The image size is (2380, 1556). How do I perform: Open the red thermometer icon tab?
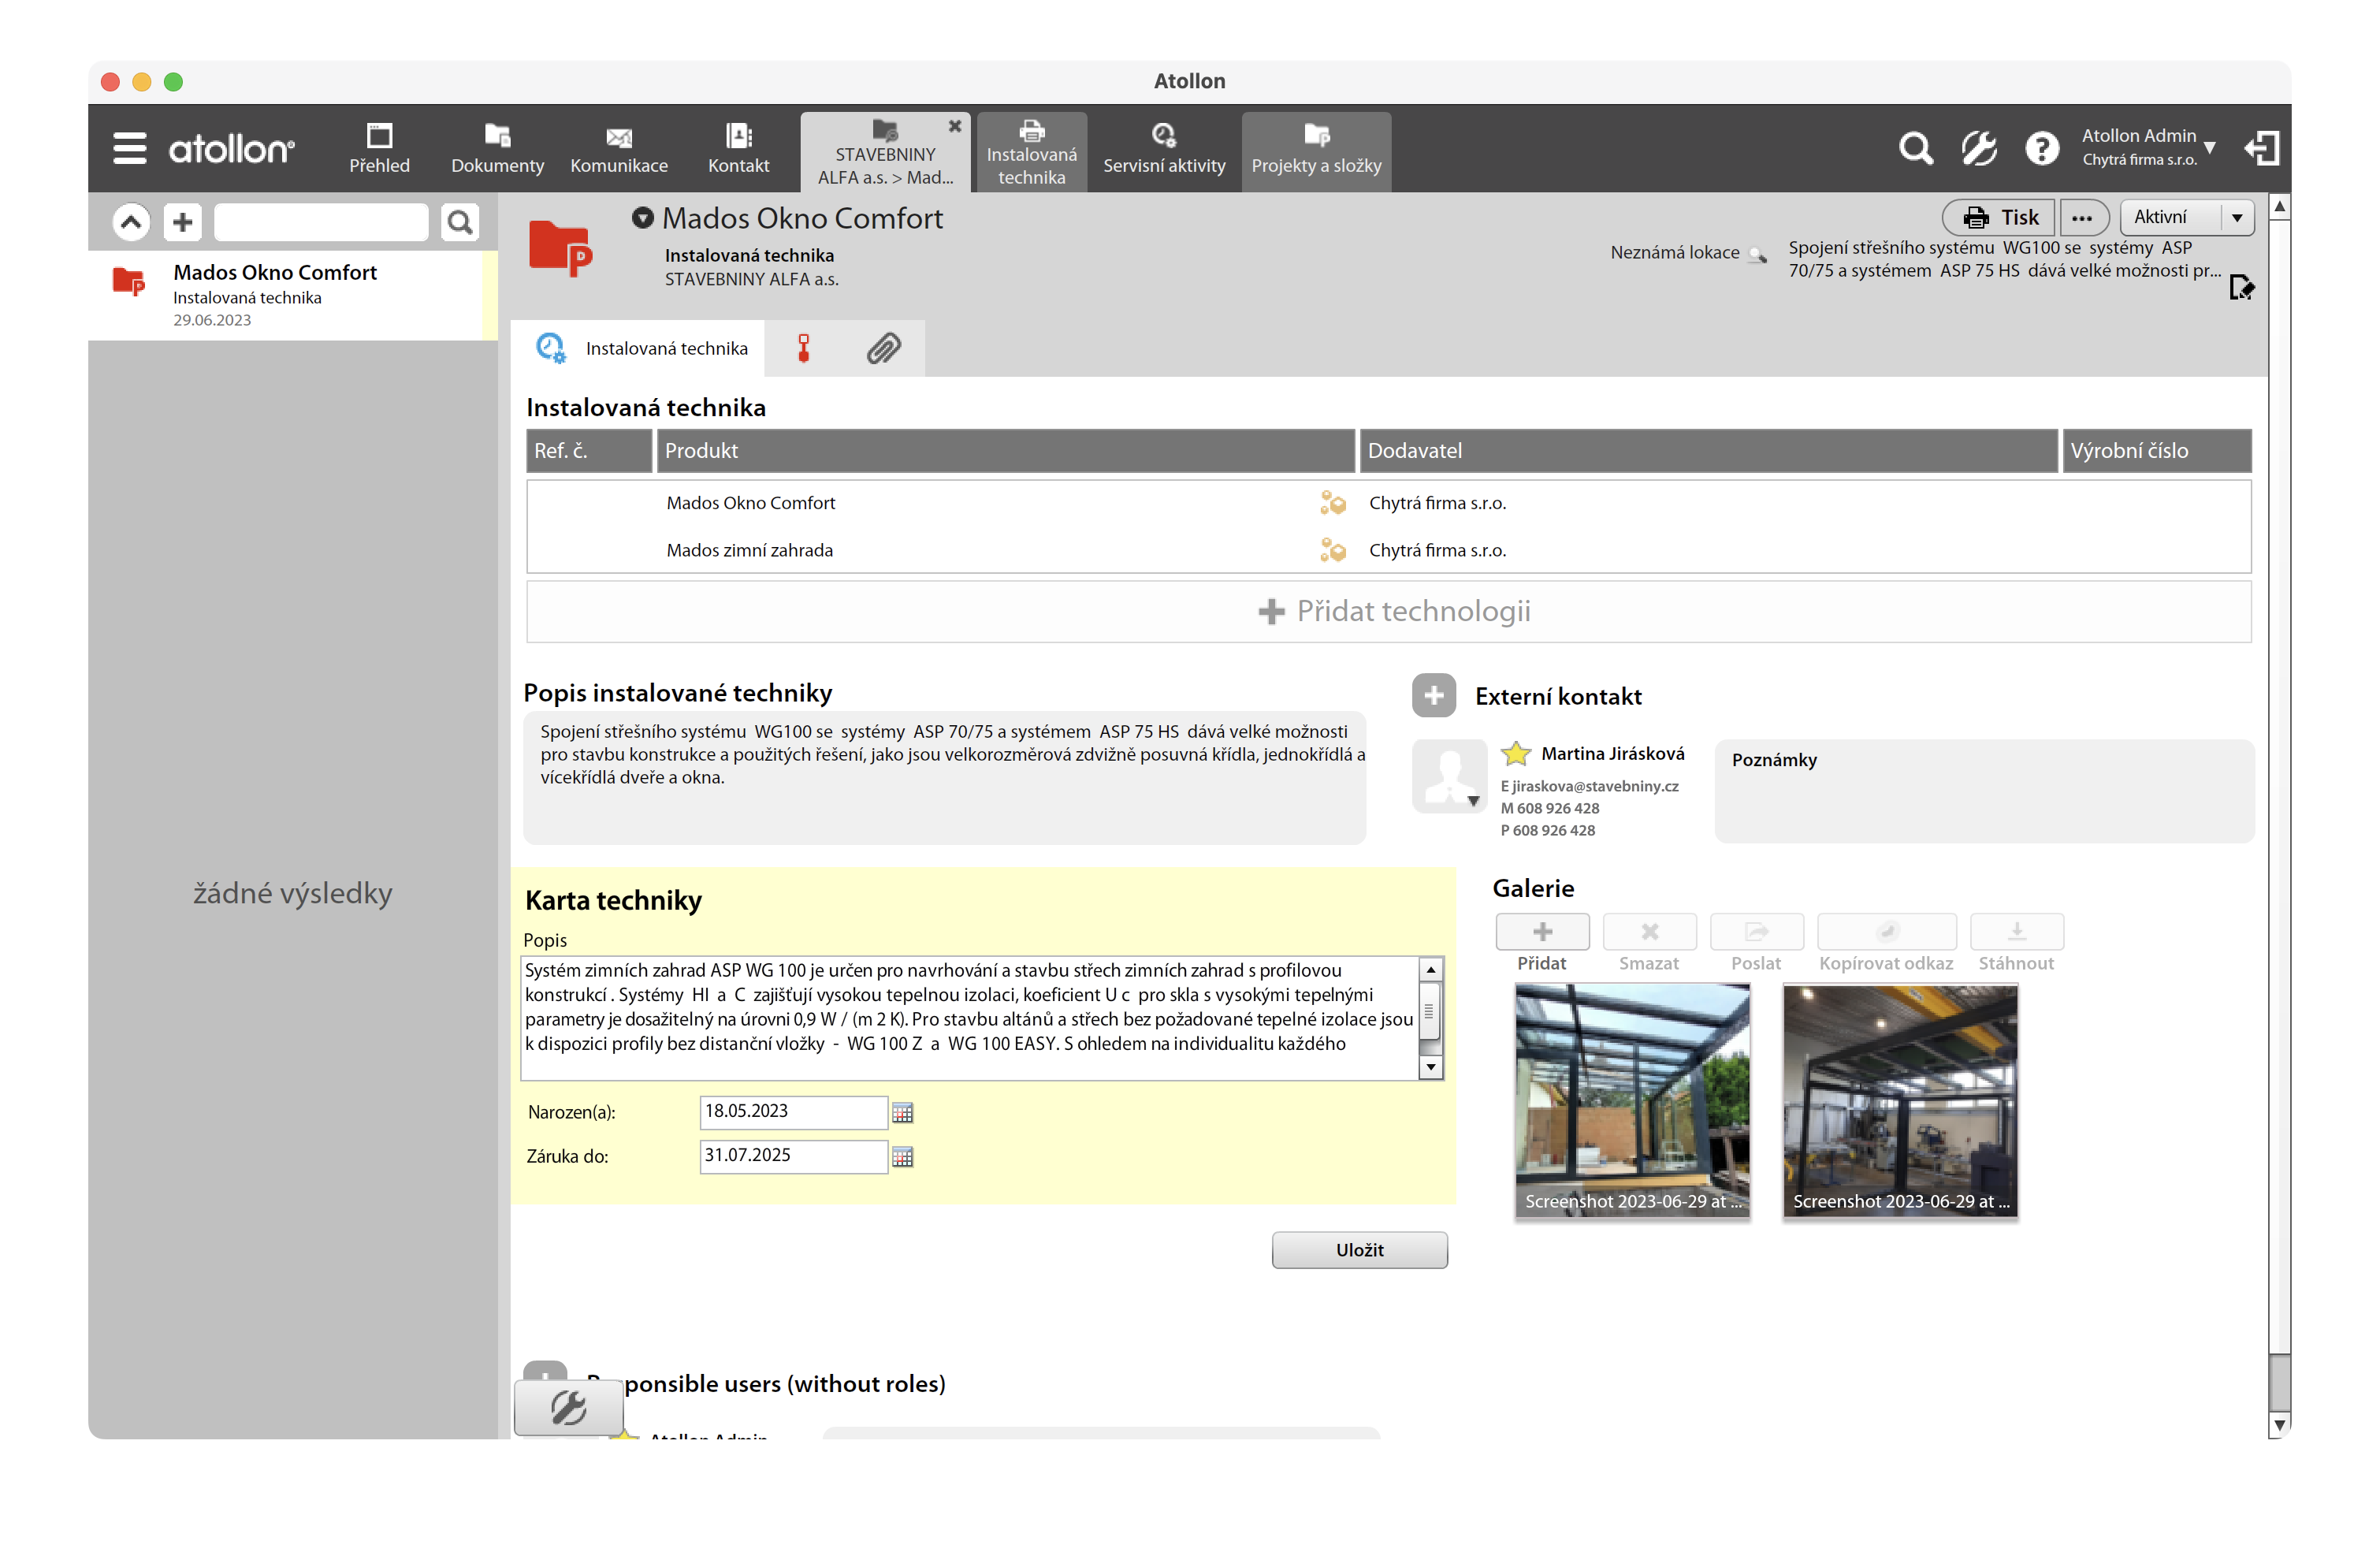pyautogui.click(x=803, y=348)
